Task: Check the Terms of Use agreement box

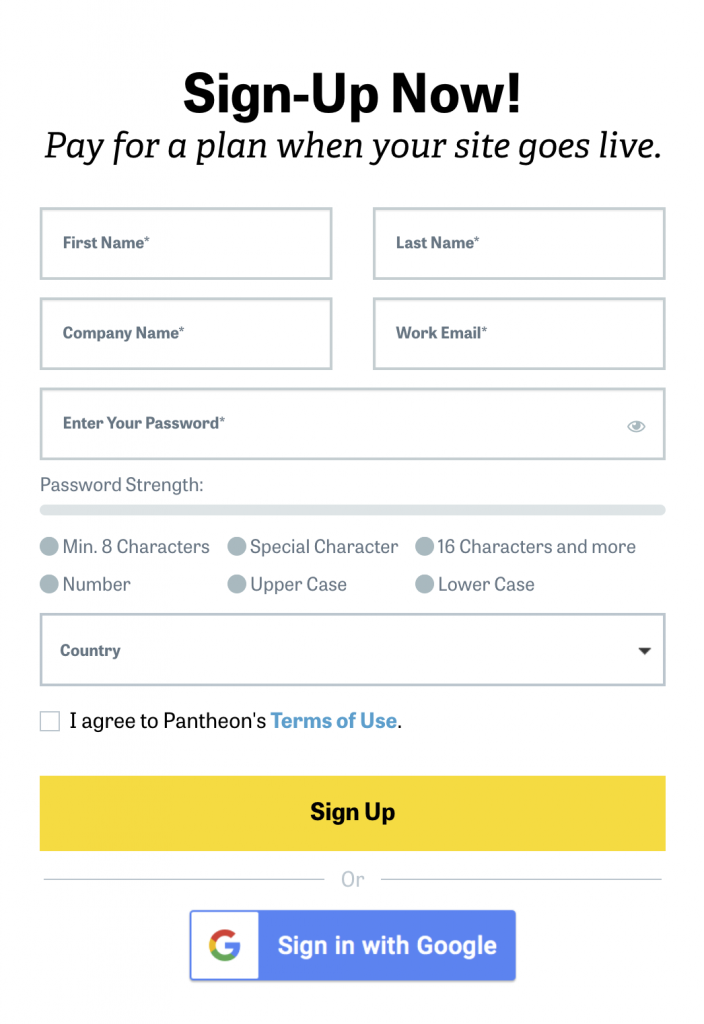Action: click(x=50, y=721)
